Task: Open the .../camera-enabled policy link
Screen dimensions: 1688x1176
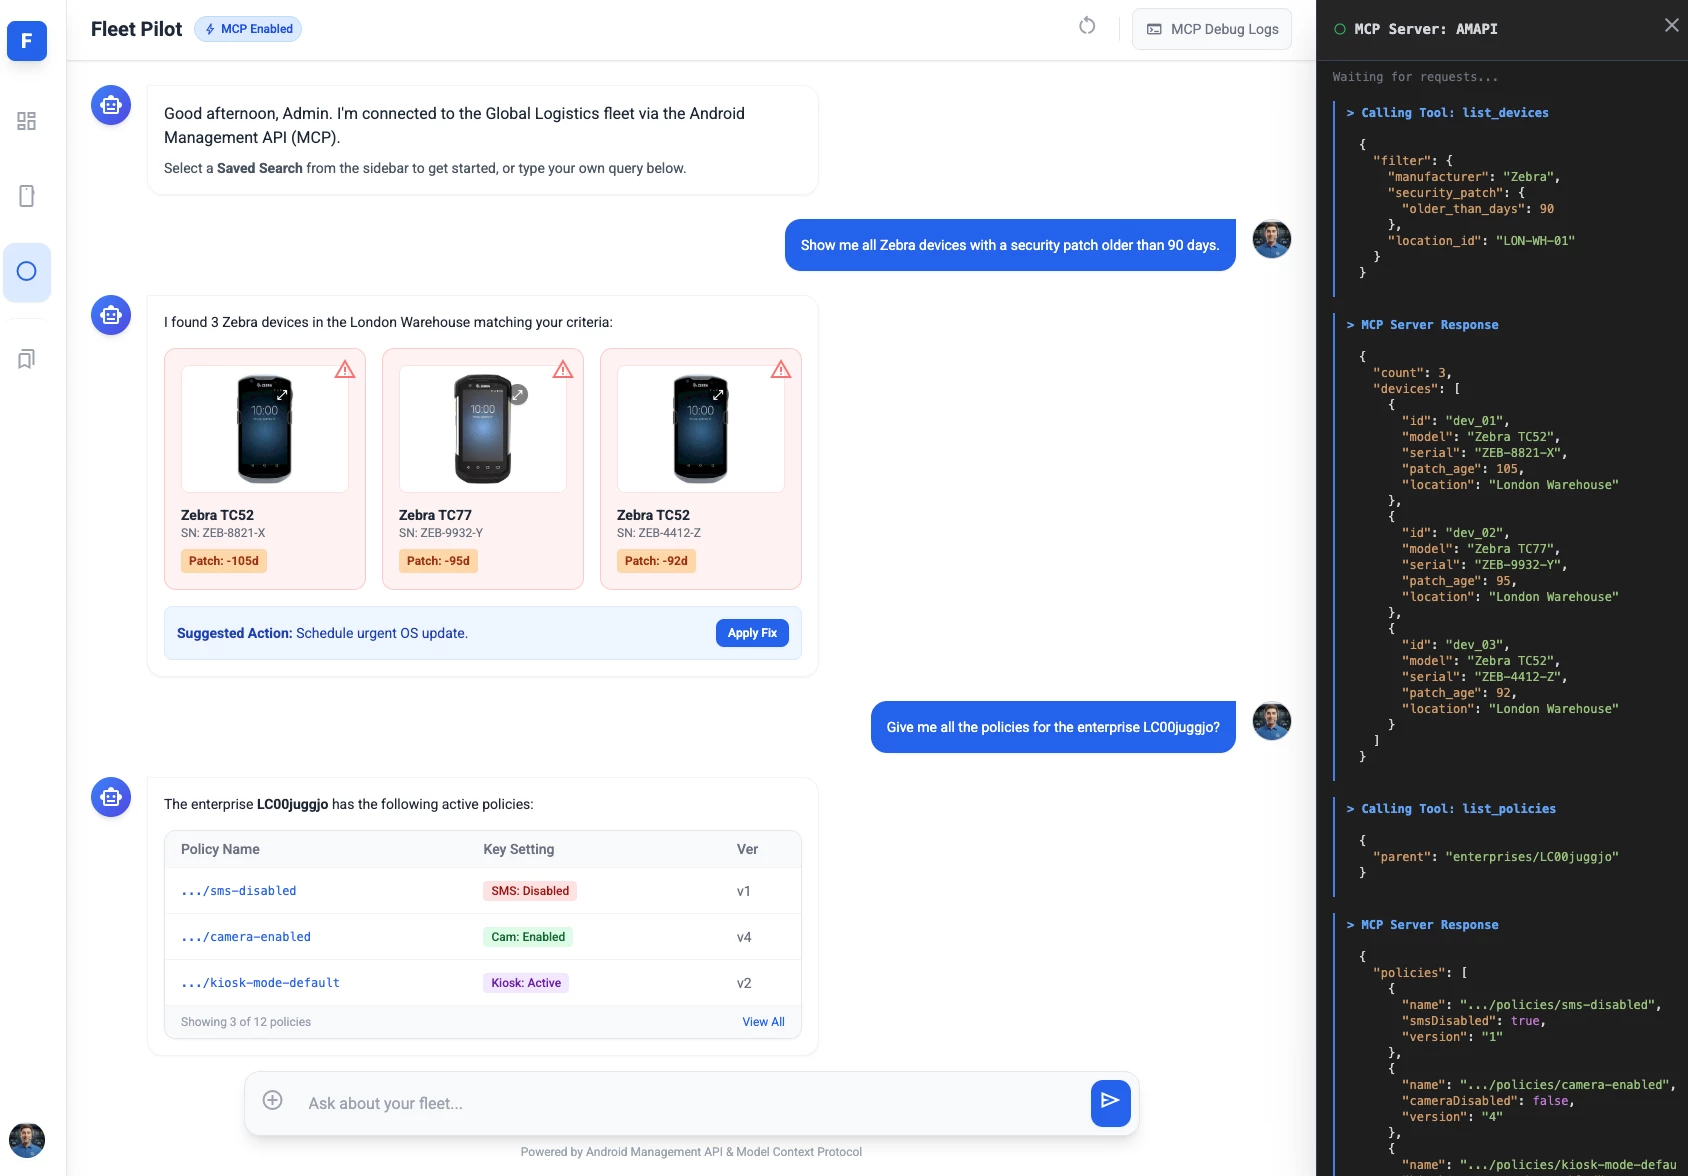Action: 245,937
